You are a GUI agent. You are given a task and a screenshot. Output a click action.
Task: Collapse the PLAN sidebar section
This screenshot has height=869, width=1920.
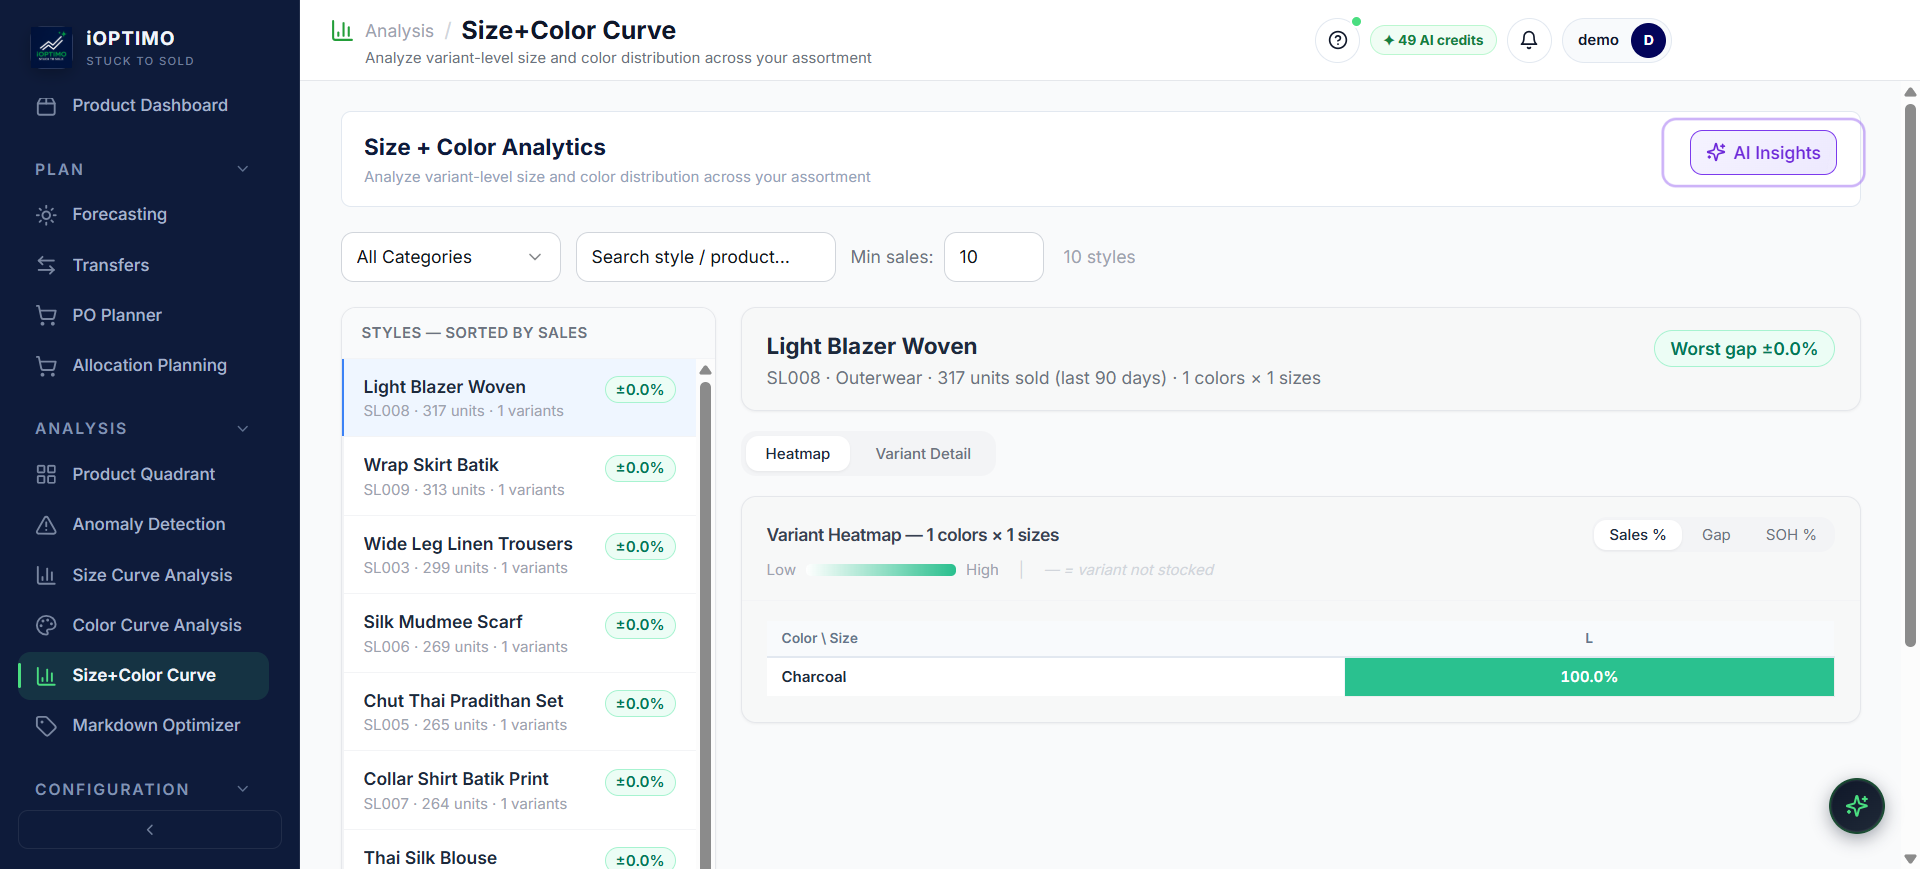tap(243, 169)
